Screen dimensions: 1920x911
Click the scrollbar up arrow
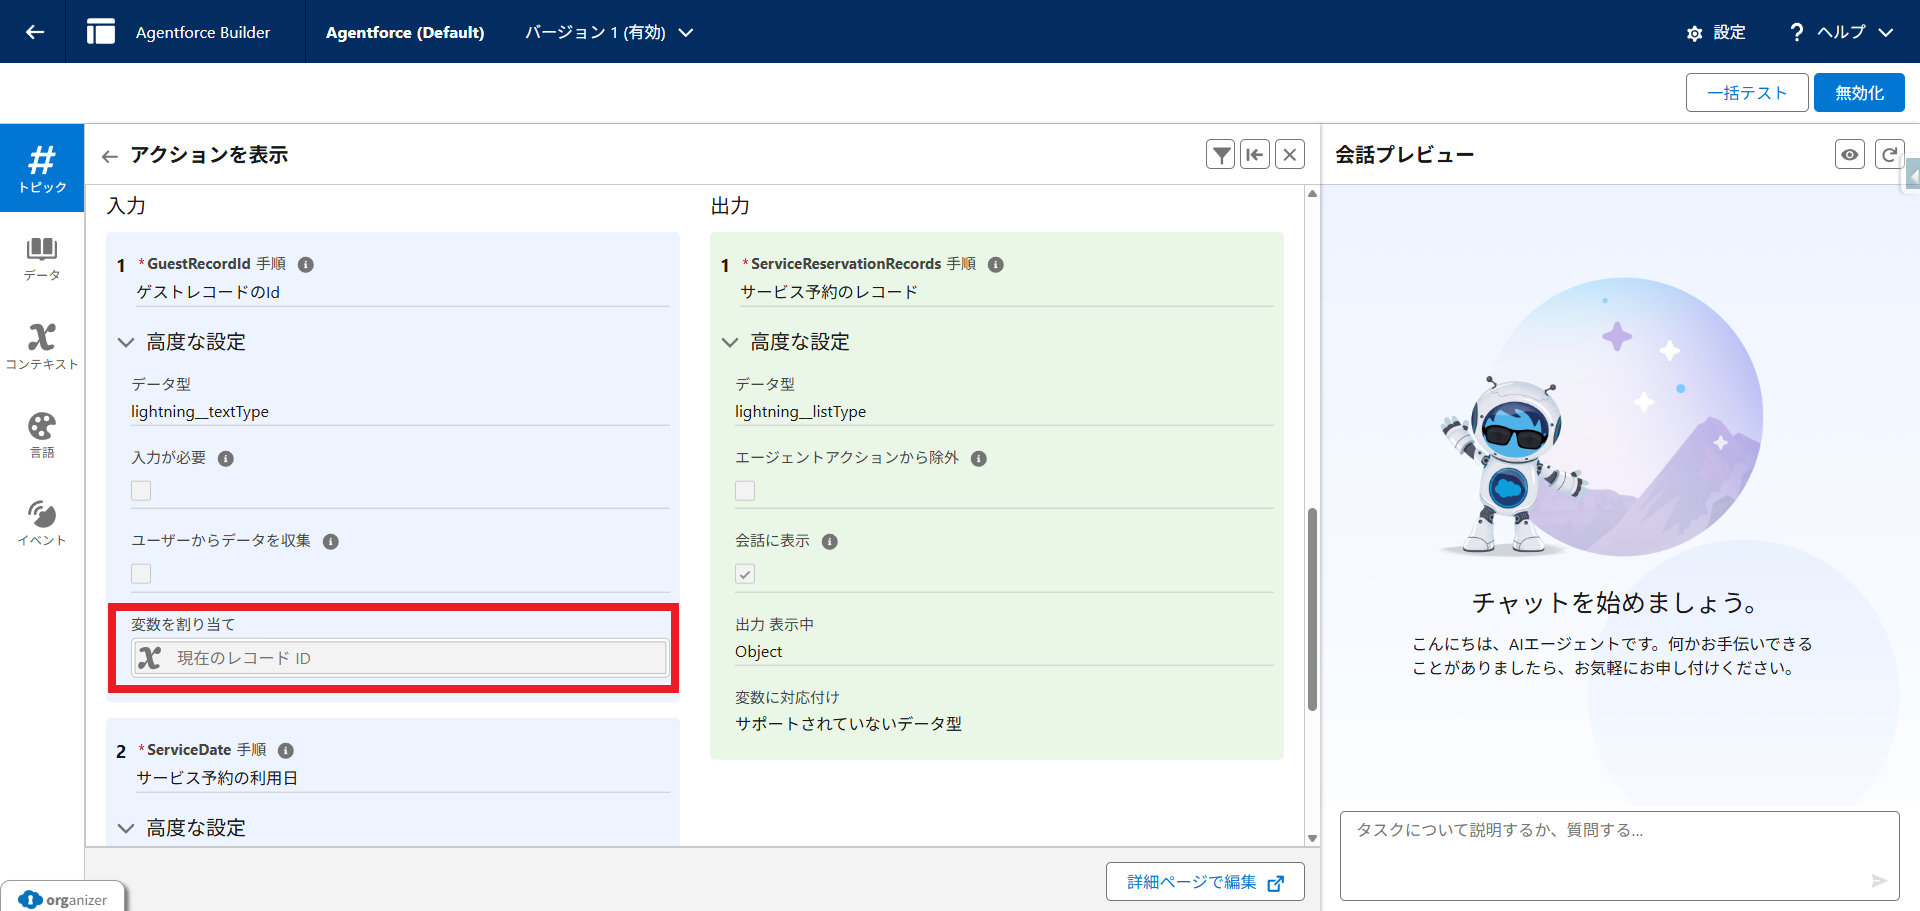pos(1312,194)
